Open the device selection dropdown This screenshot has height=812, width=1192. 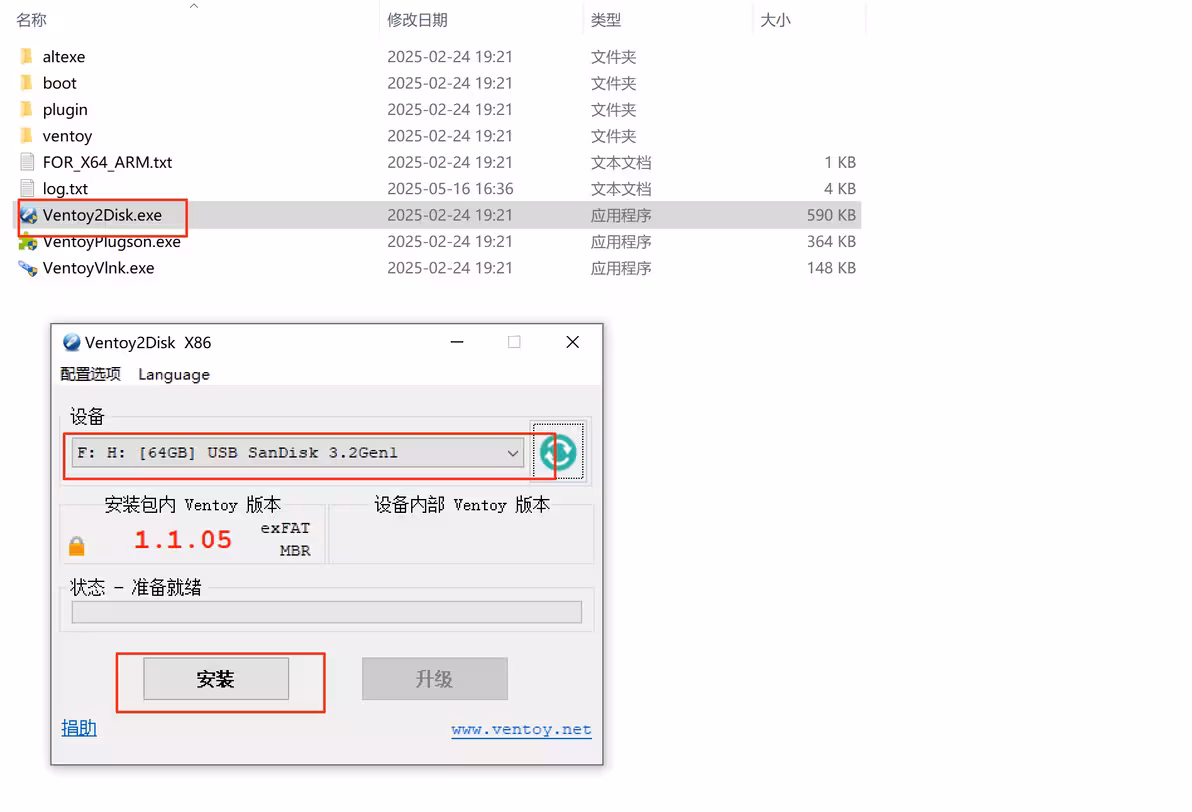[x=297, y=452]
